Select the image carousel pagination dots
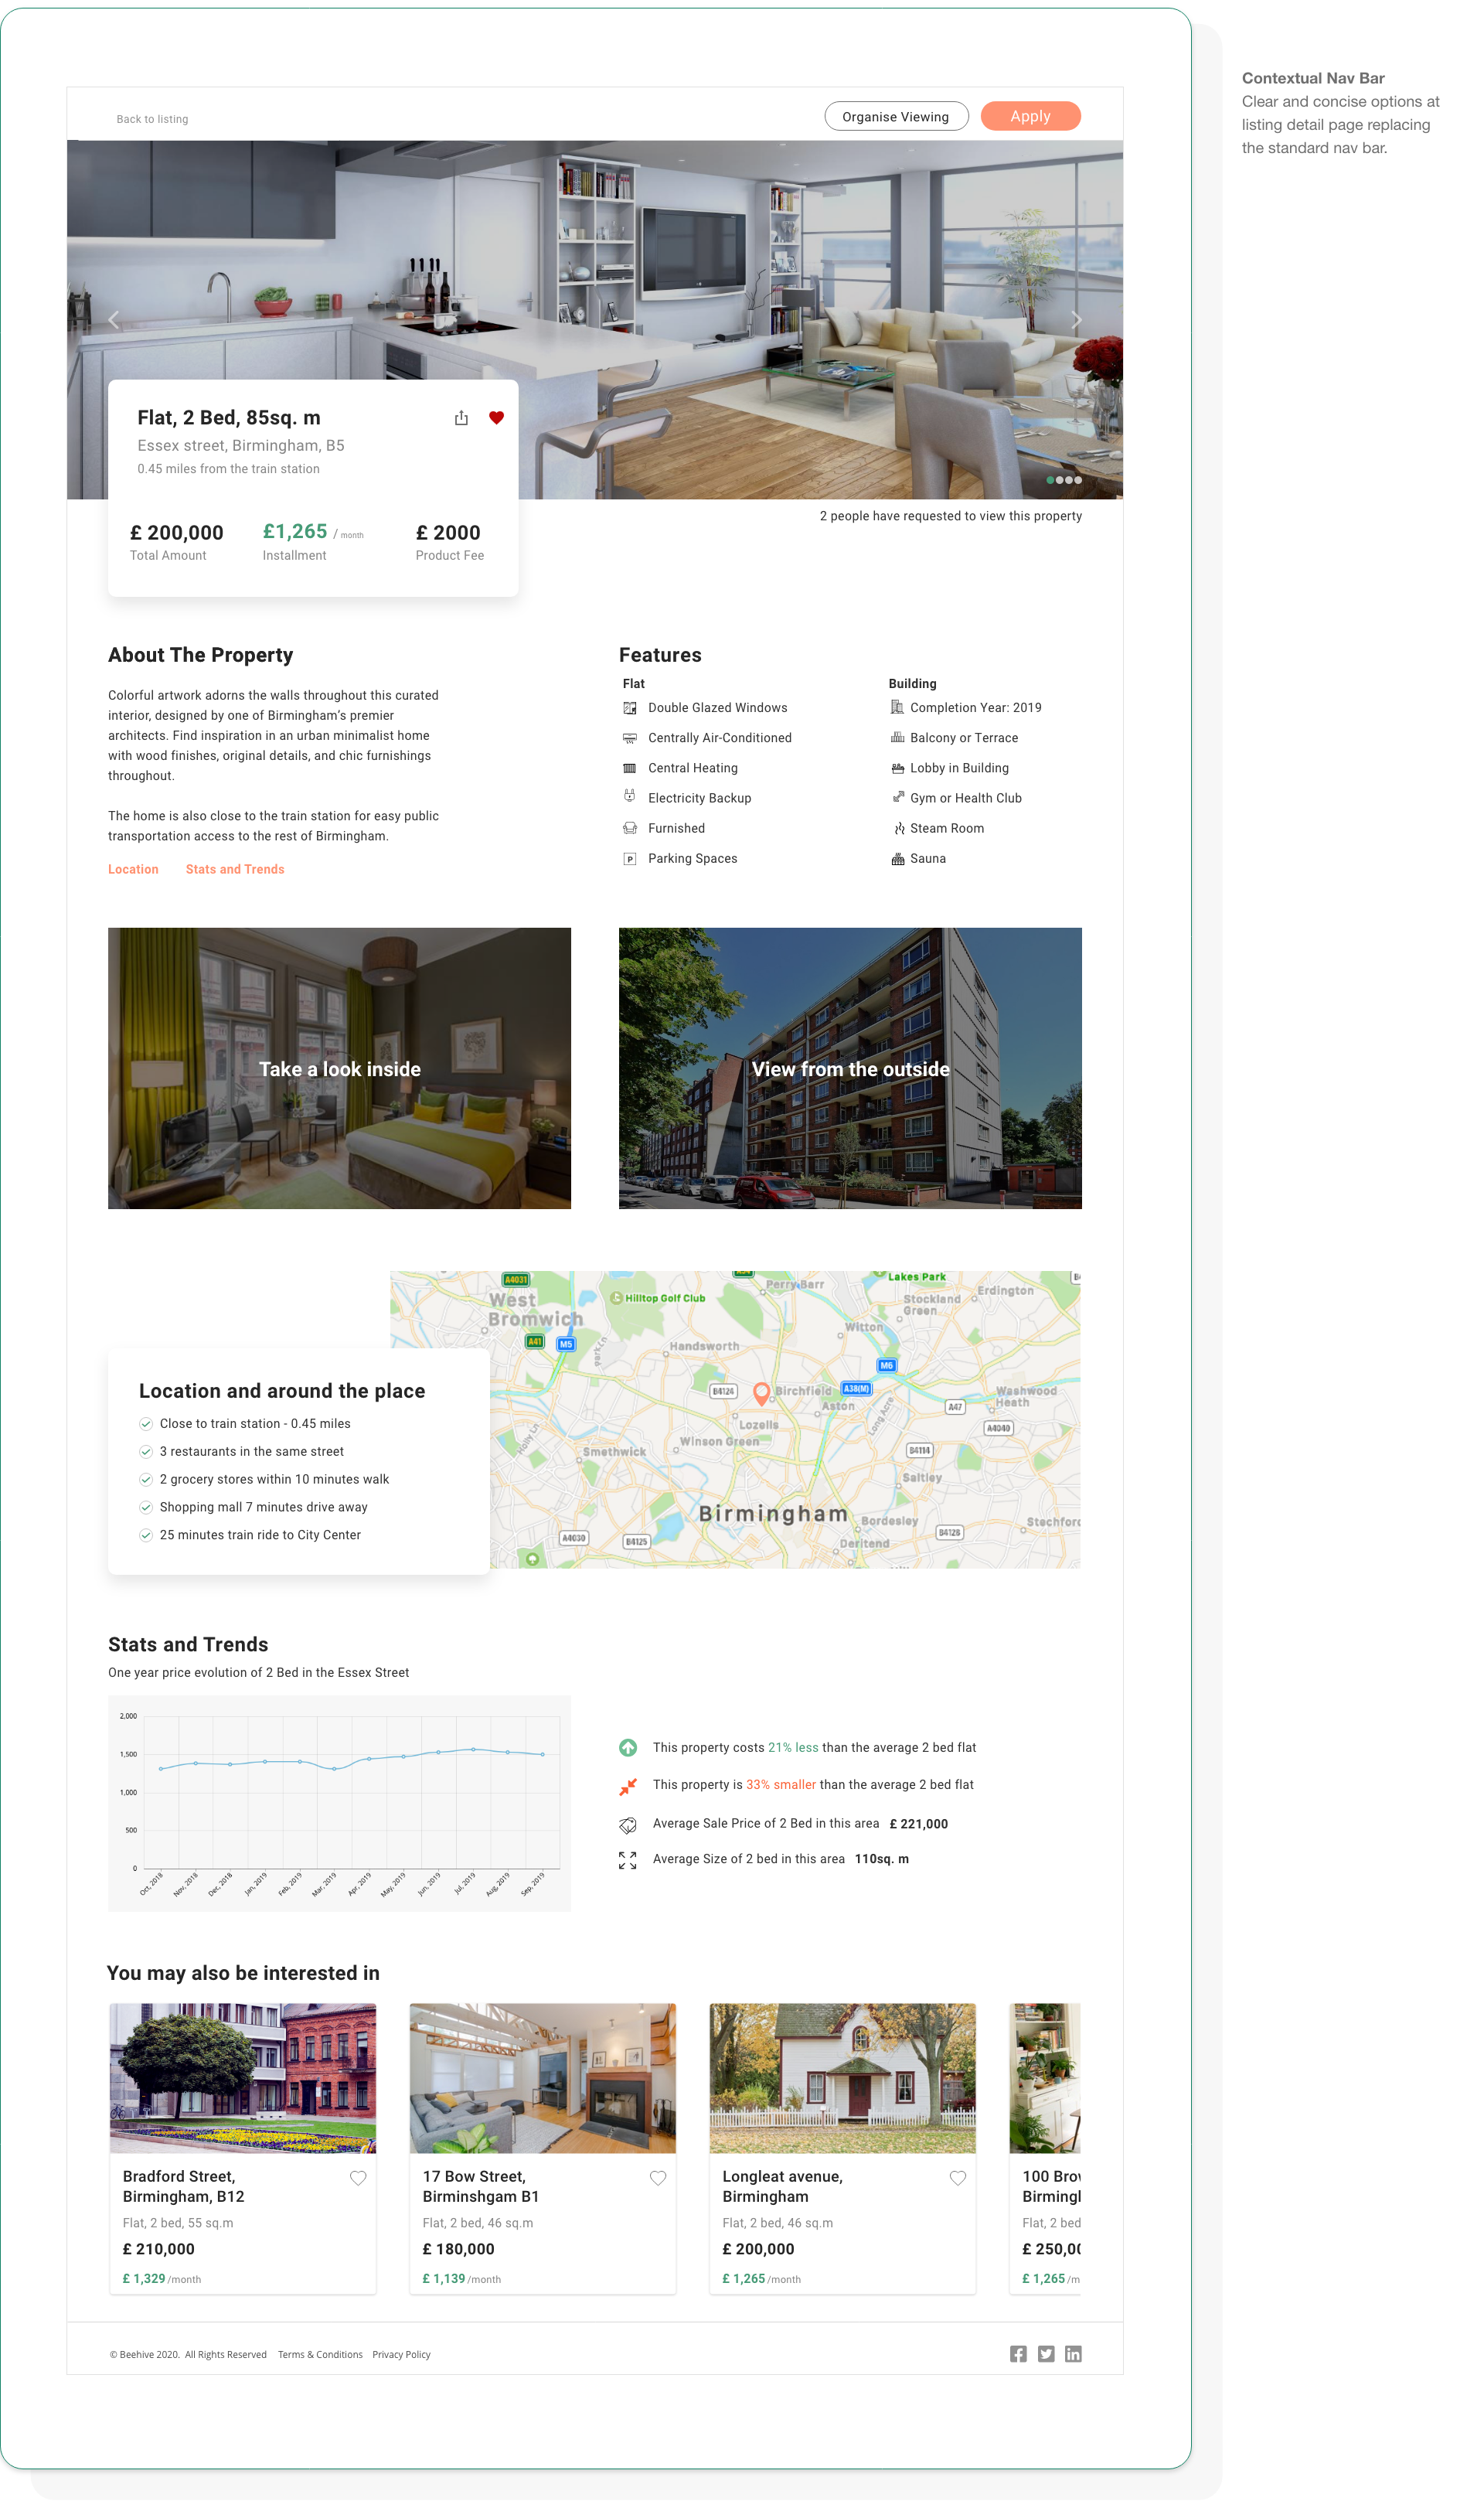1484x2518 pixels. pos(1064,480)
